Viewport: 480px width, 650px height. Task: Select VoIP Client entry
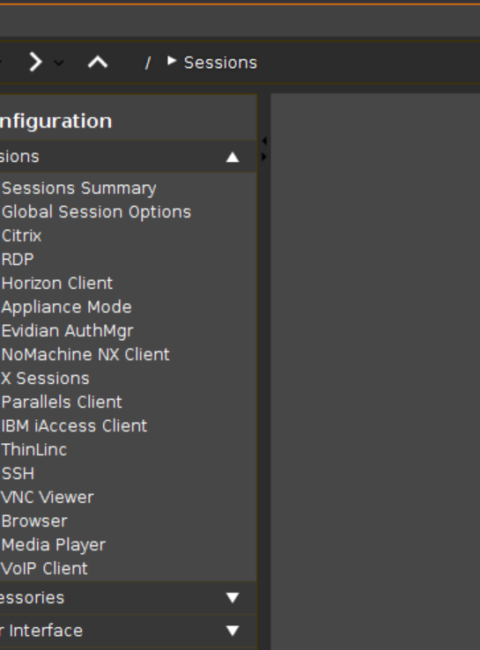45,568
